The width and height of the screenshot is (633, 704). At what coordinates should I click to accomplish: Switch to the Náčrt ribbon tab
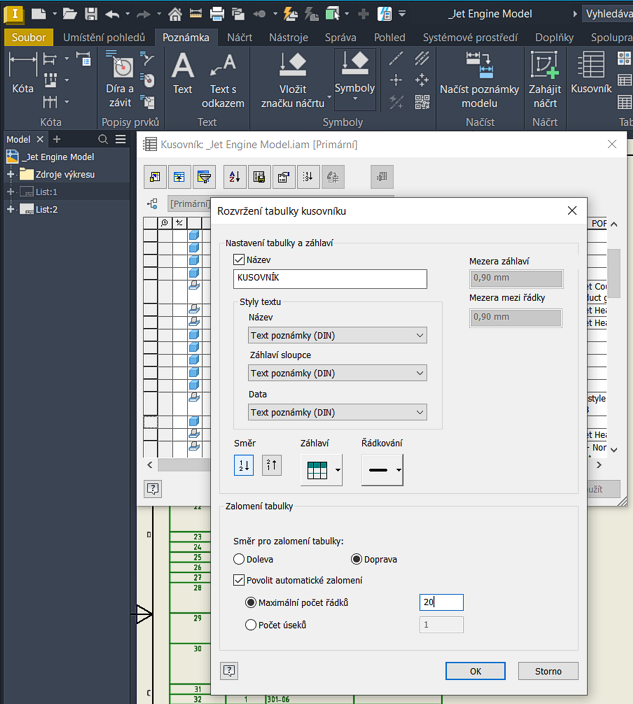[239, 37]
